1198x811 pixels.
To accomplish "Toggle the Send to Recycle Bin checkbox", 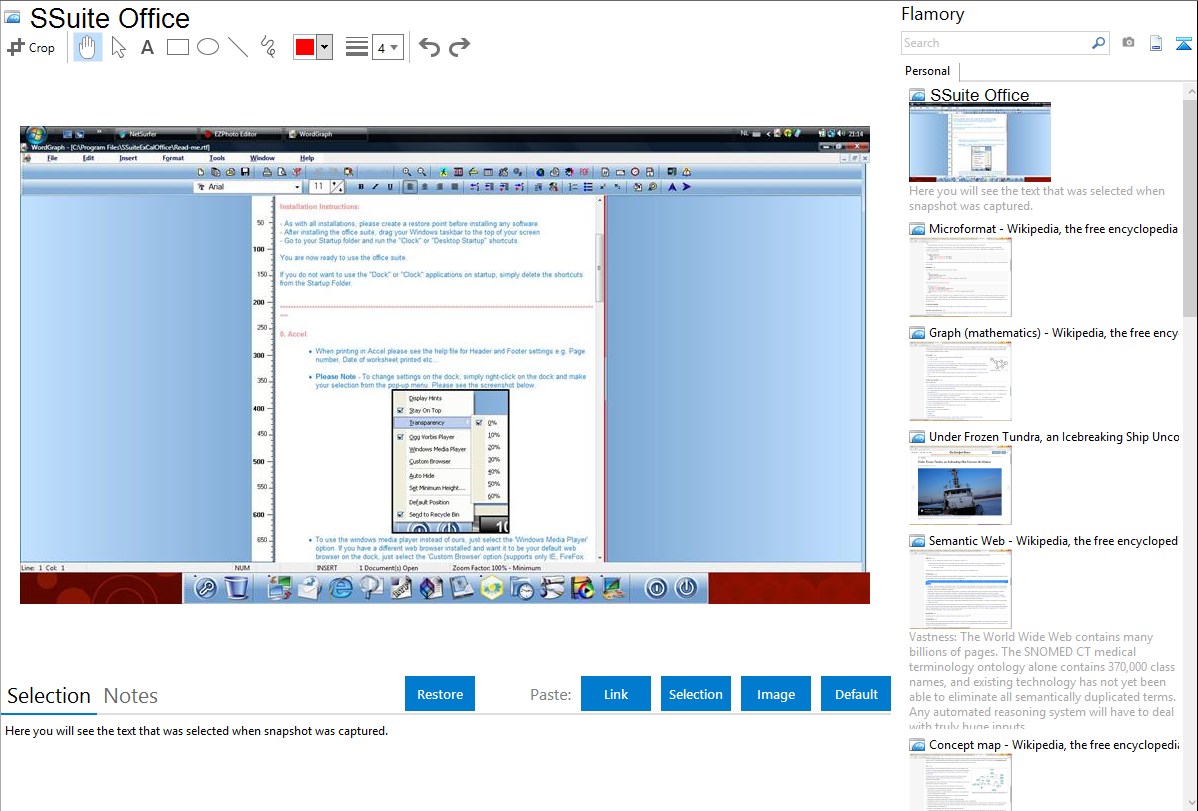I will click(400, 514).
